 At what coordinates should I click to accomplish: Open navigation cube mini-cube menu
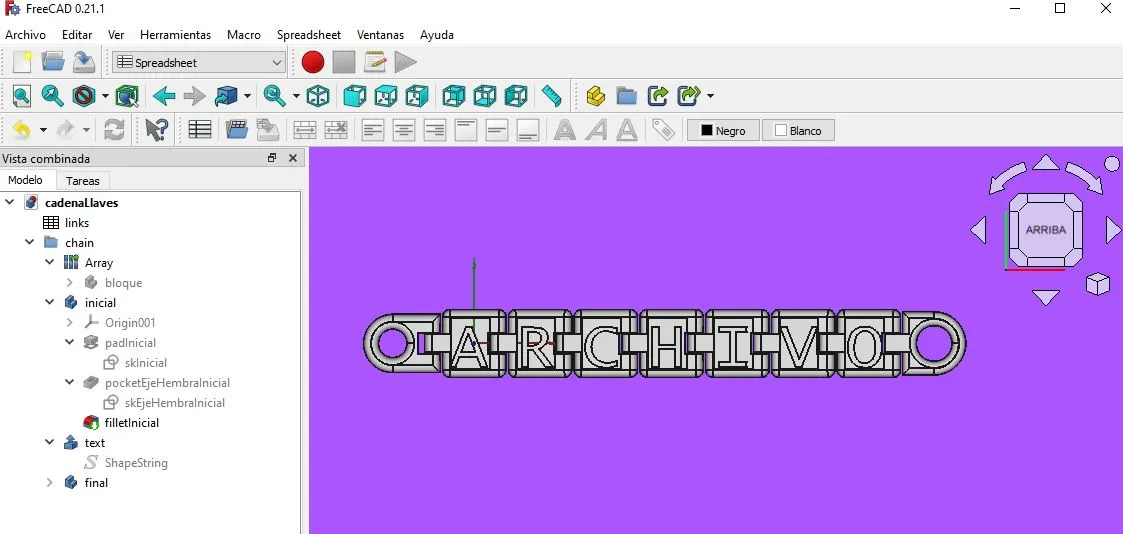pyautogui.click(x=1097, y=284)
